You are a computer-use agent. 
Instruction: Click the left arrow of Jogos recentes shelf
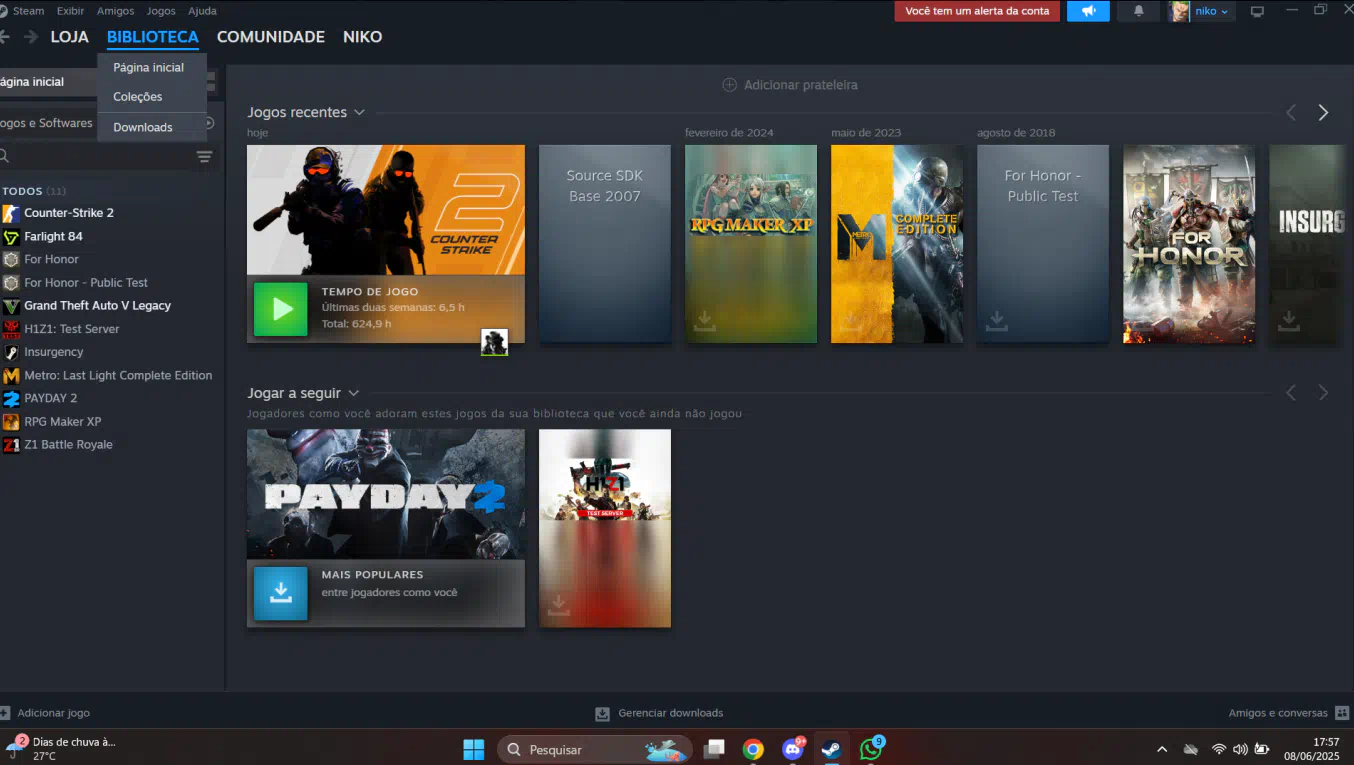[x=1291, y=113]
